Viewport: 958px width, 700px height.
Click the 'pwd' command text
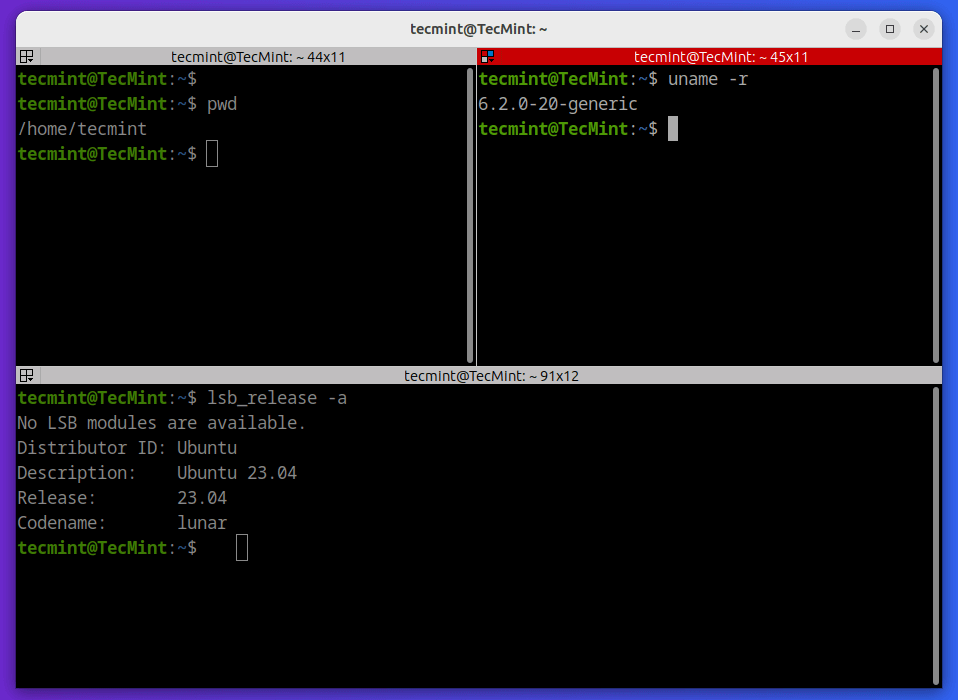pyautogui.click(x=222, y=104)
